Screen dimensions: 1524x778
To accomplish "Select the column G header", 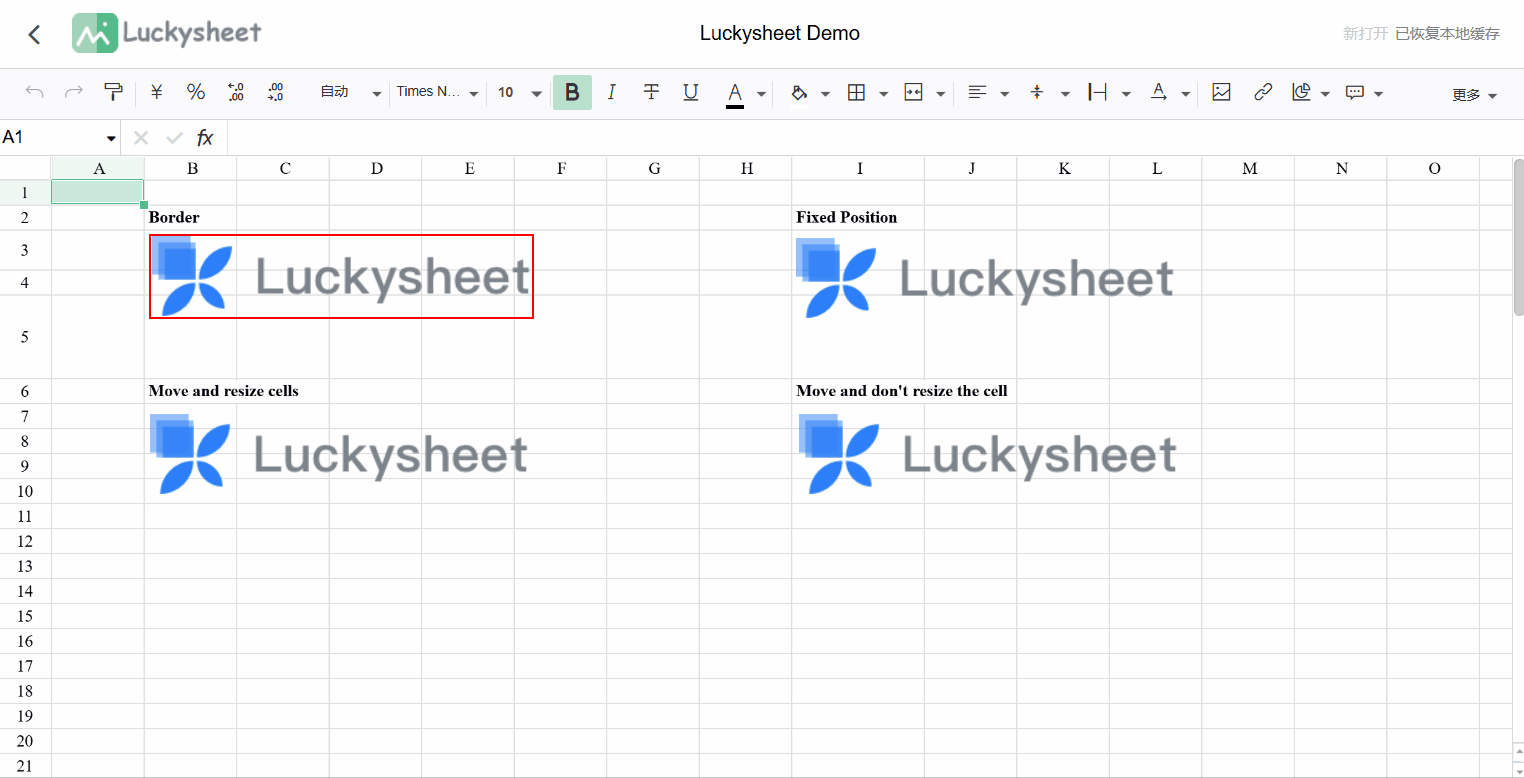I will pos(653,168).
